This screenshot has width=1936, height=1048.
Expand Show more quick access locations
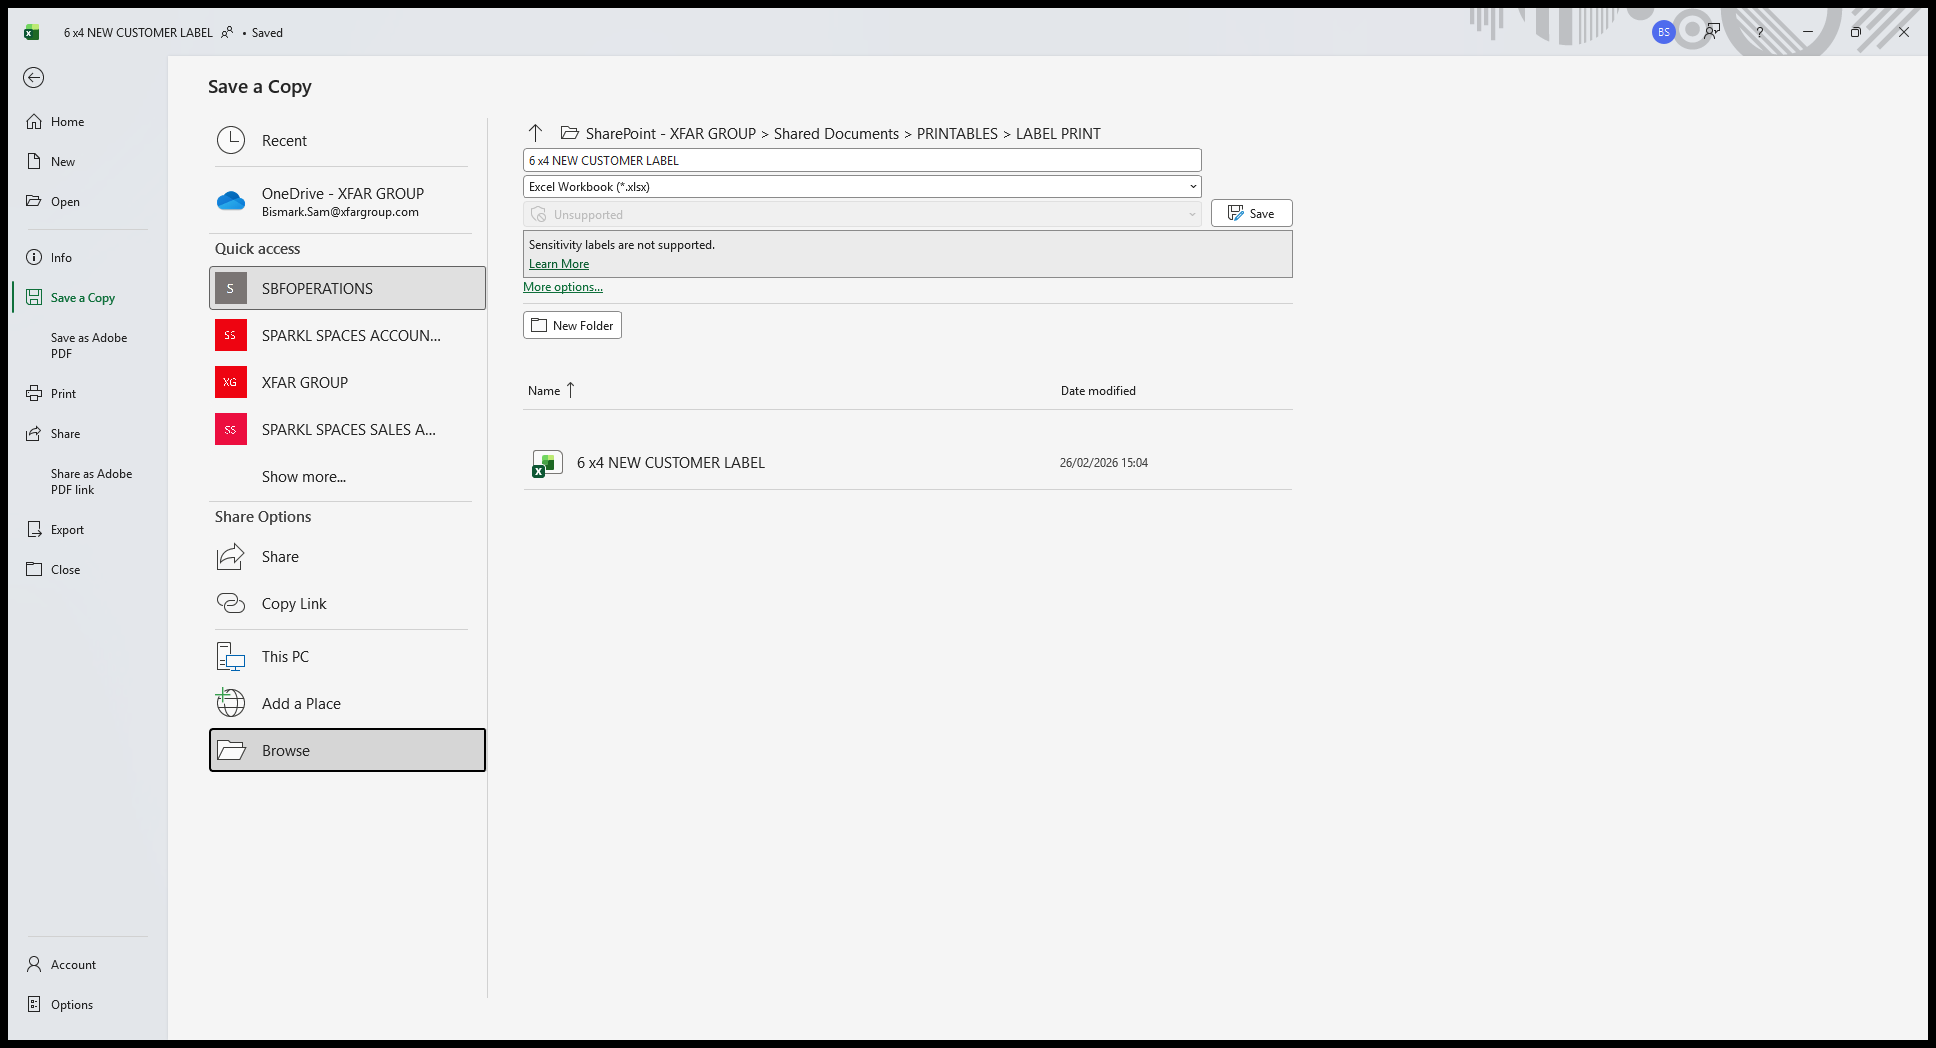point(303,477)
